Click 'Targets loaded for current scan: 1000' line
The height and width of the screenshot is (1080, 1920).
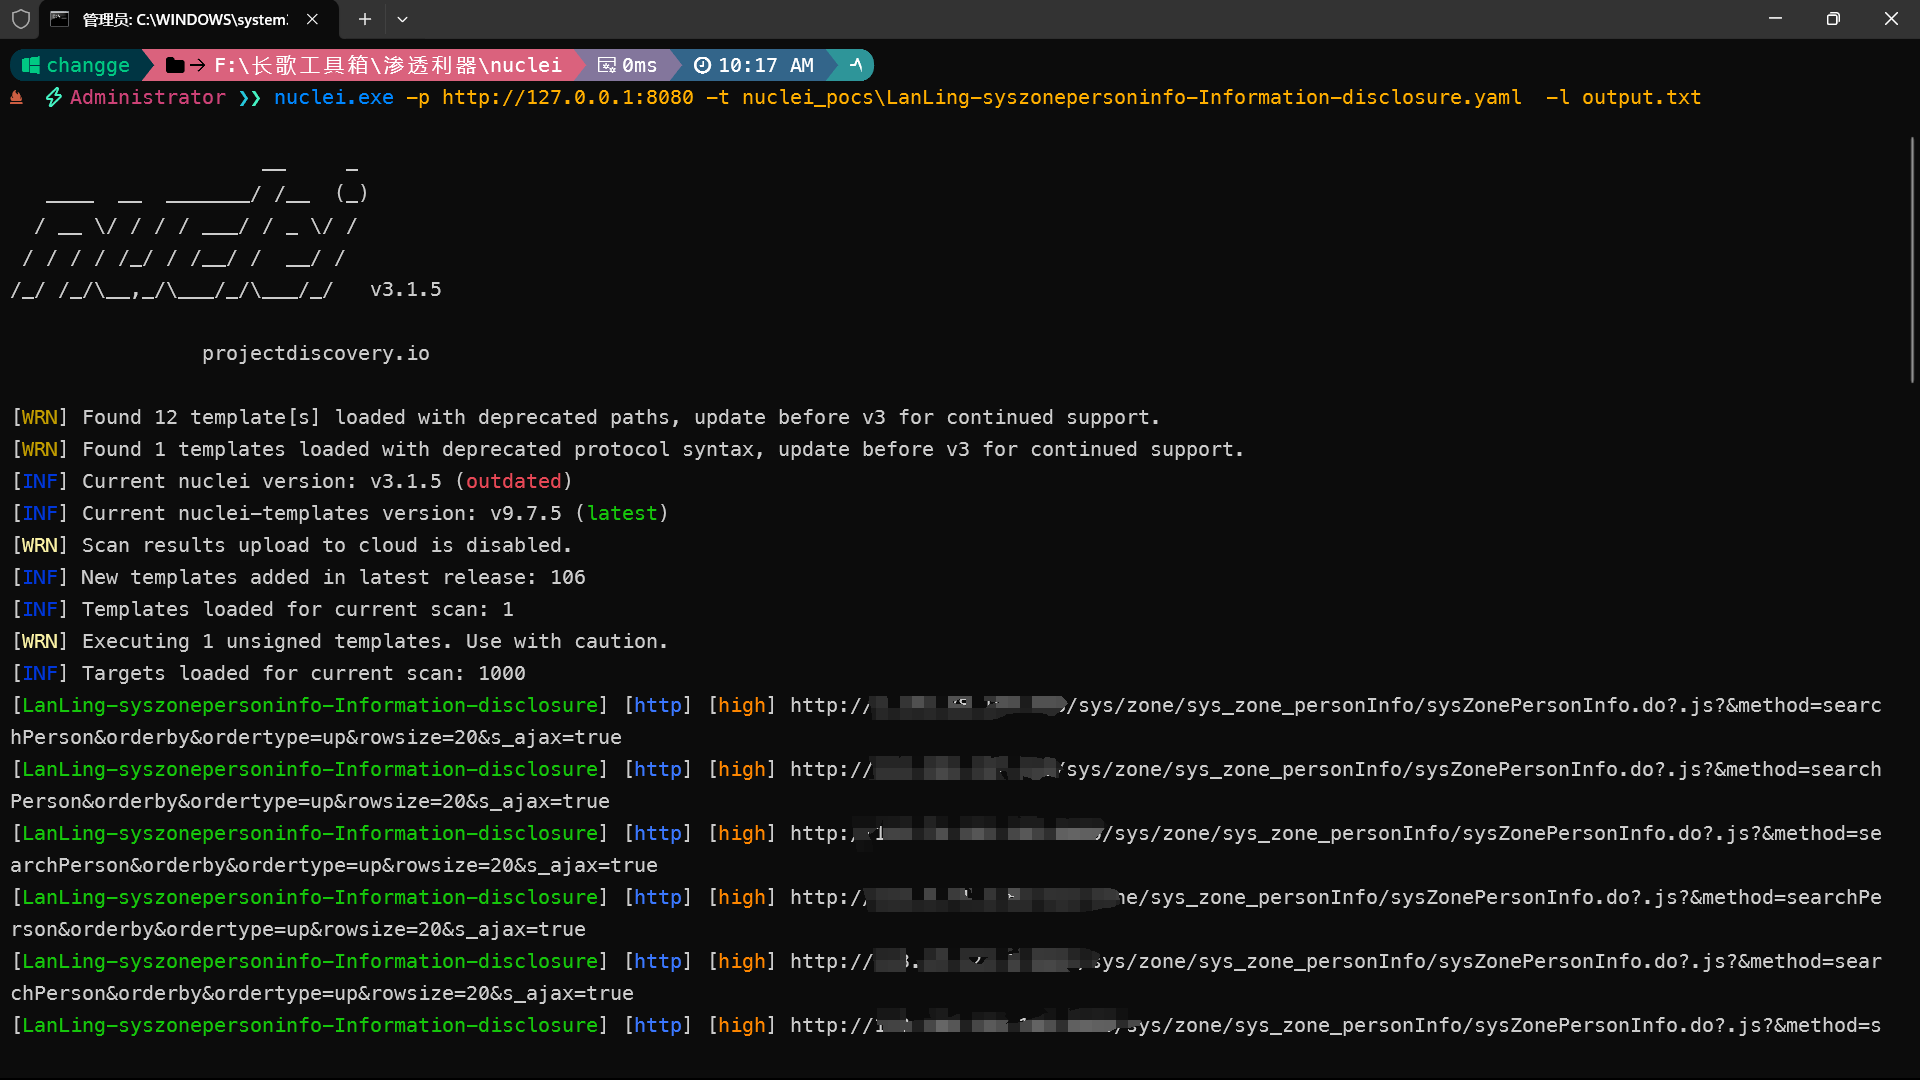point(268,673)
